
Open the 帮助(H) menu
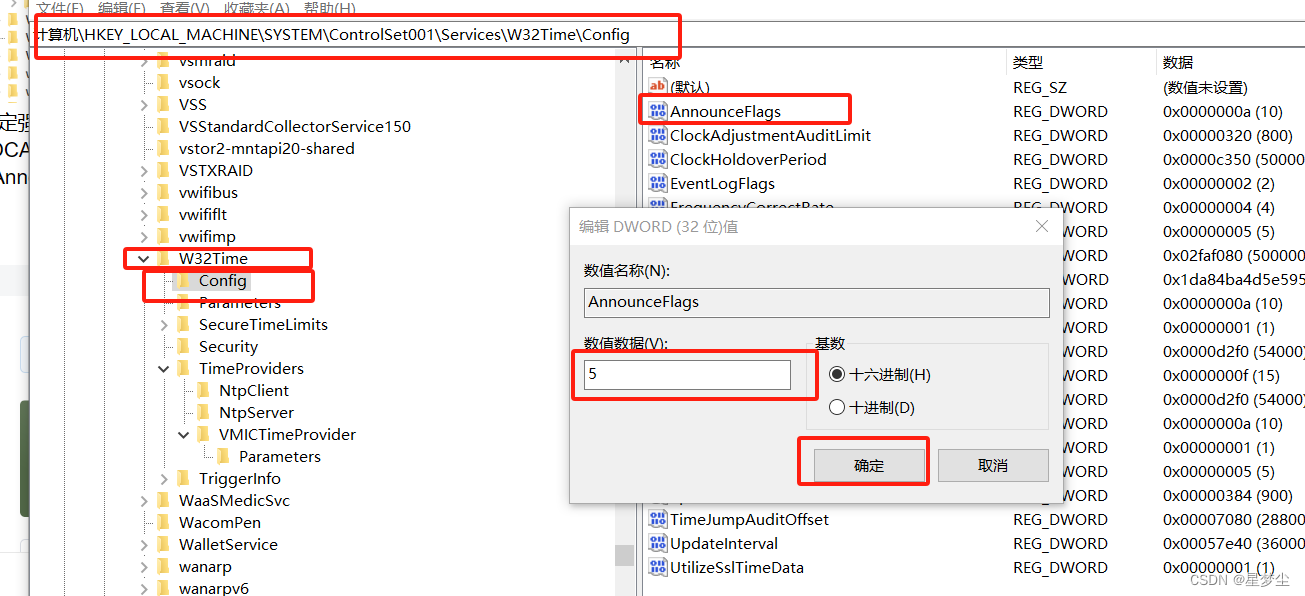point(328,7)
